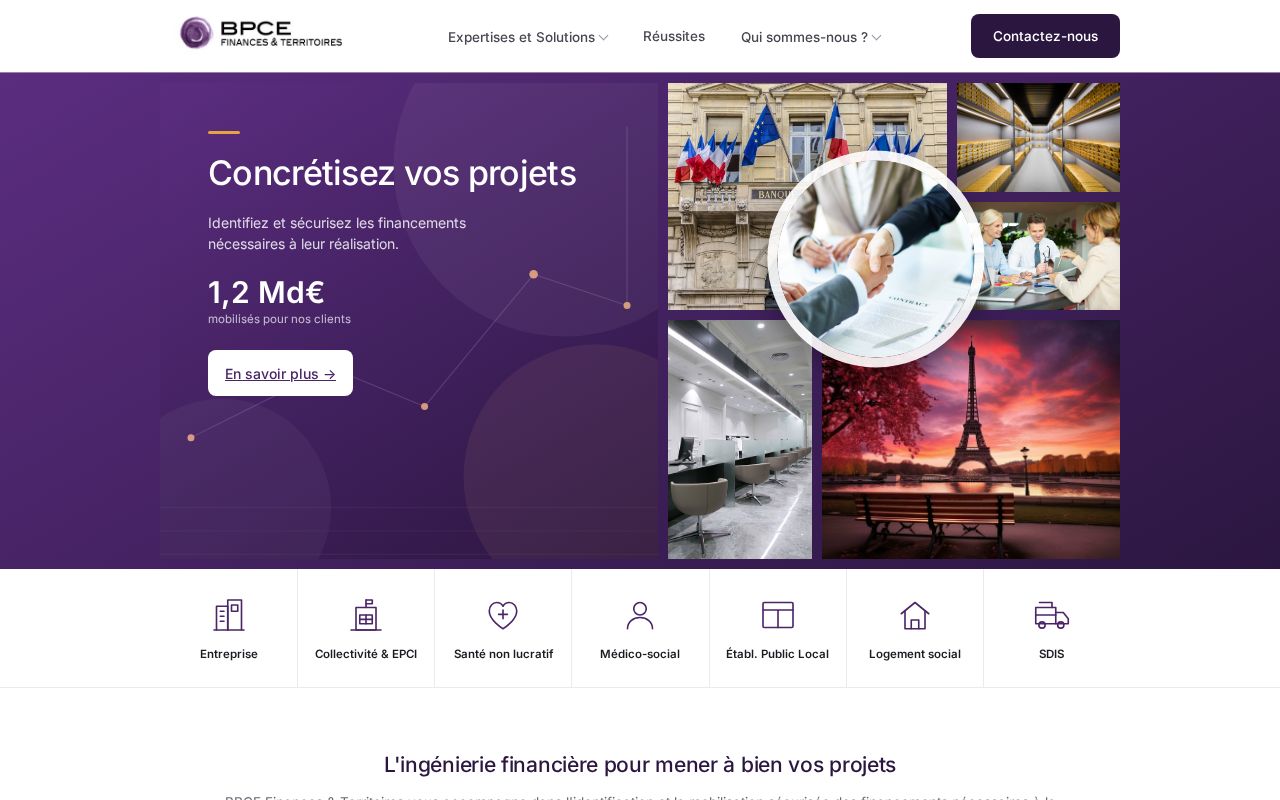Select the Logement social house icon
Viewport: 1280px width, 800px height.
[915, 615]
